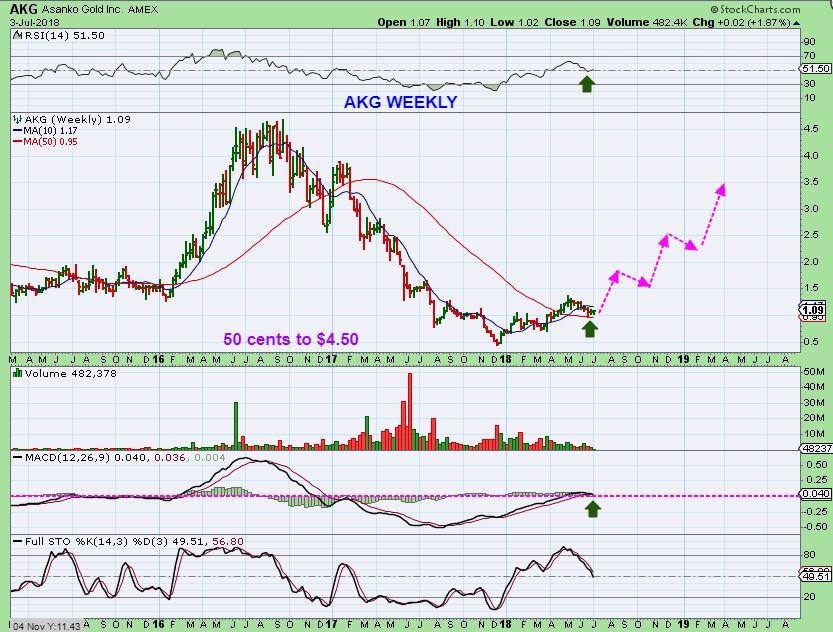Click the 30 level label on RSI axis
833x632 pixels.
[x=809, y=83]
